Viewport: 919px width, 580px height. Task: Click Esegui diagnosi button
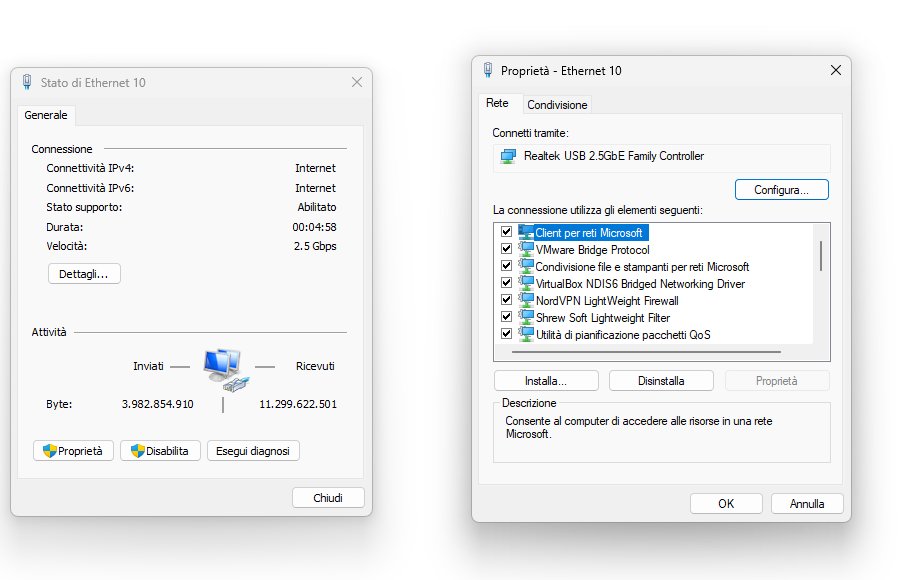pos(253,451)
